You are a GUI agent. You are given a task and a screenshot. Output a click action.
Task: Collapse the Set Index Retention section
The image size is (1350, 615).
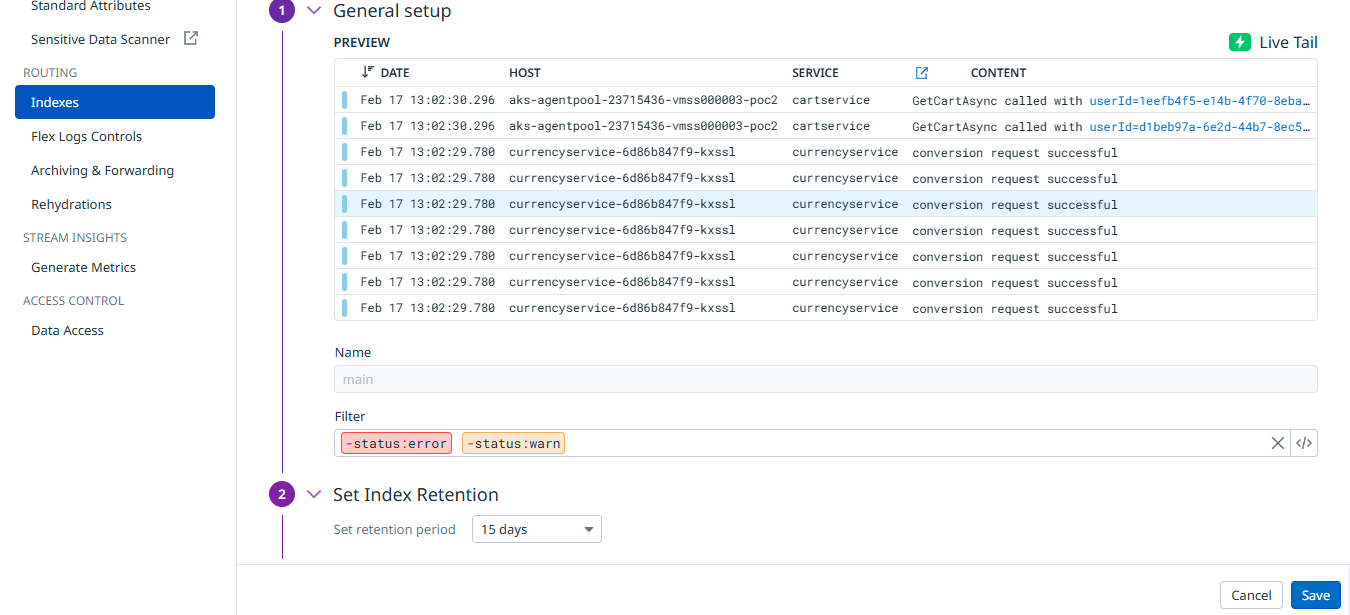[x=314, y=494]
